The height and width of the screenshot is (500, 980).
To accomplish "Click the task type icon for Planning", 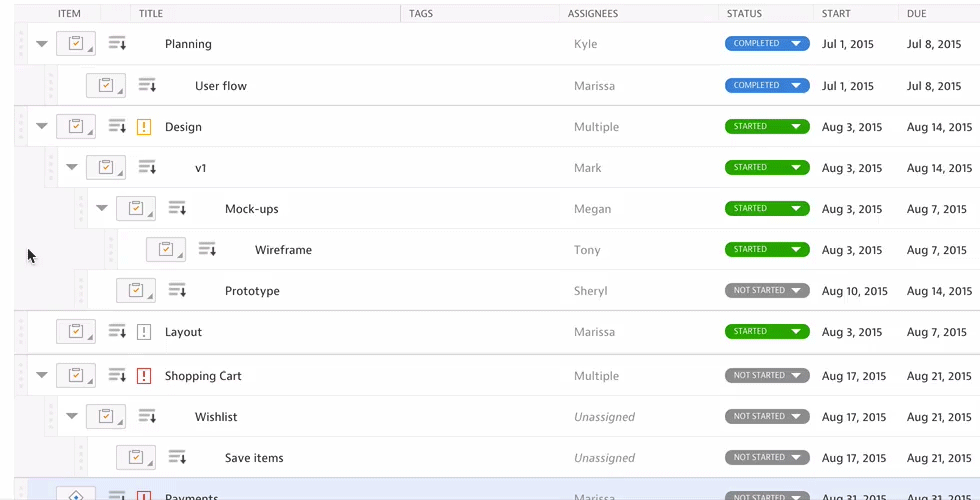I will click(x=76, y=44).
